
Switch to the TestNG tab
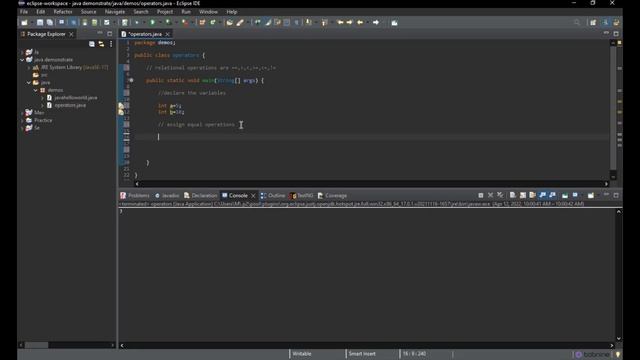tap(301, 196)
